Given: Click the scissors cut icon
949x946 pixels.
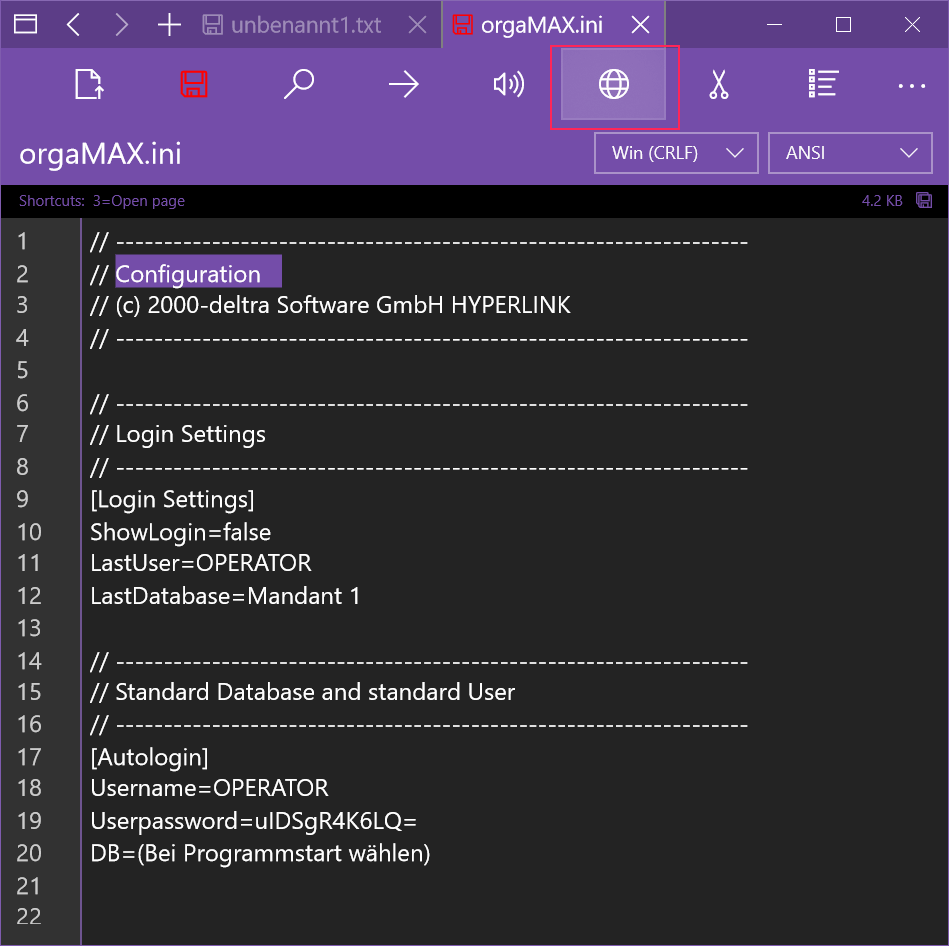Looking at the screenshot, I should (x=718, y=84).
